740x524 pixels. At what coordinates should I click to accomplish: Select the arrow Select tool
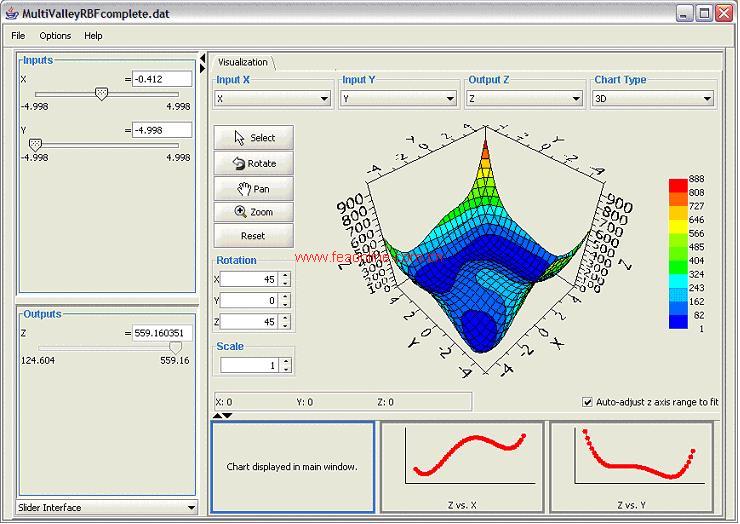pos(253,138)
